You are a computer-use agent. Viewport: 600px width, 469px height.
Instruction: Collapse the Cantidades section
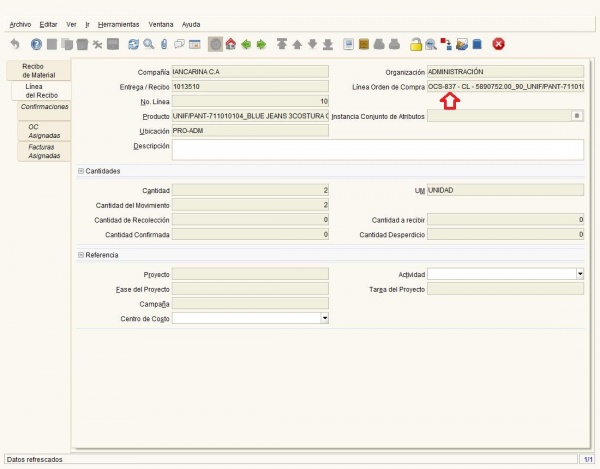click(81, 171)
